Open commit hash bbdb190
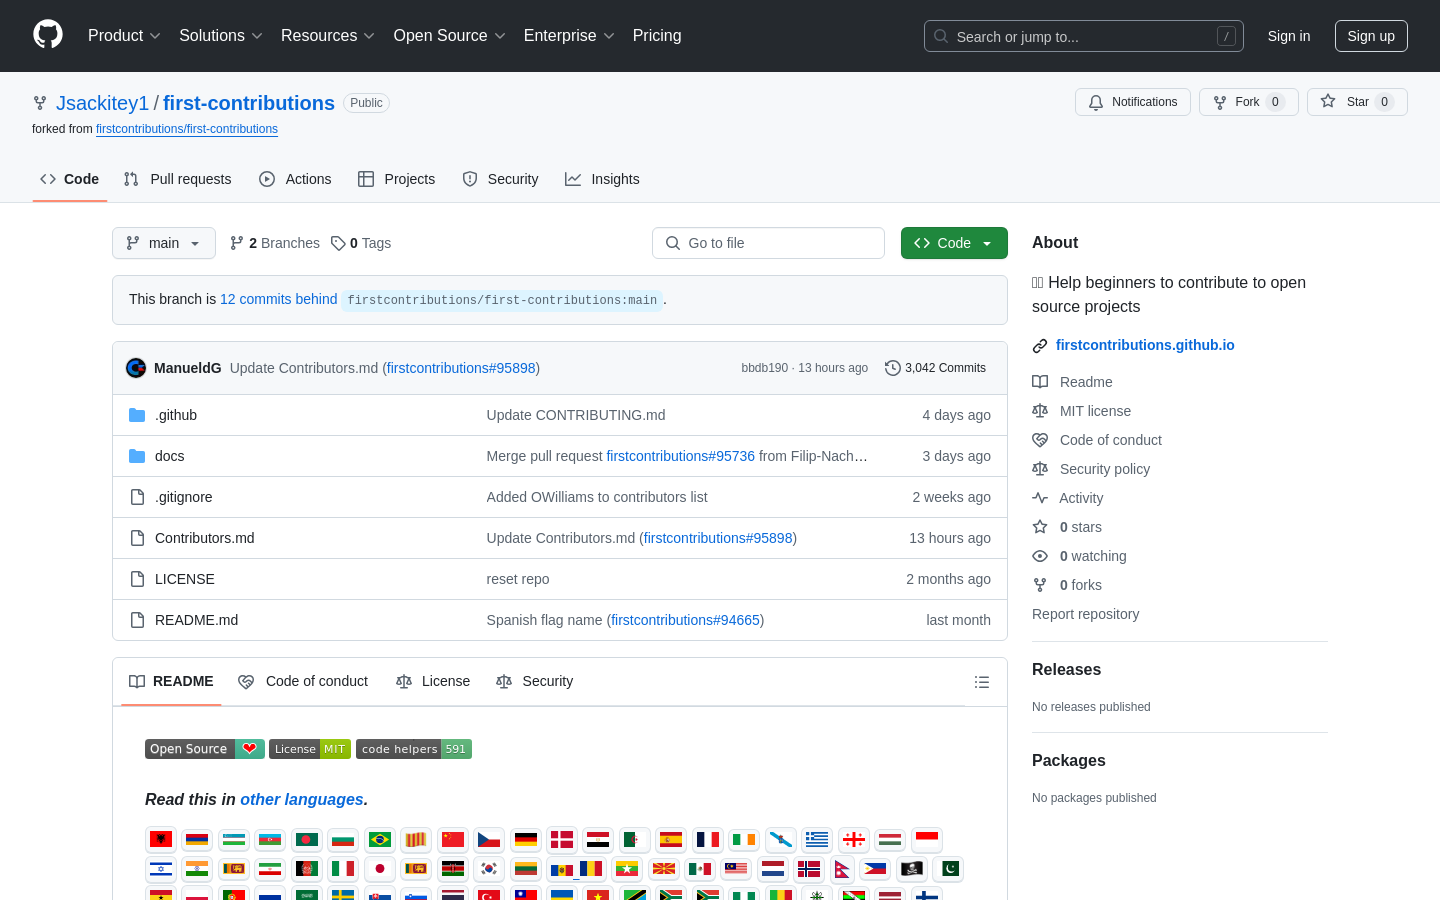 pyautogui.click(x=765, y=368)
